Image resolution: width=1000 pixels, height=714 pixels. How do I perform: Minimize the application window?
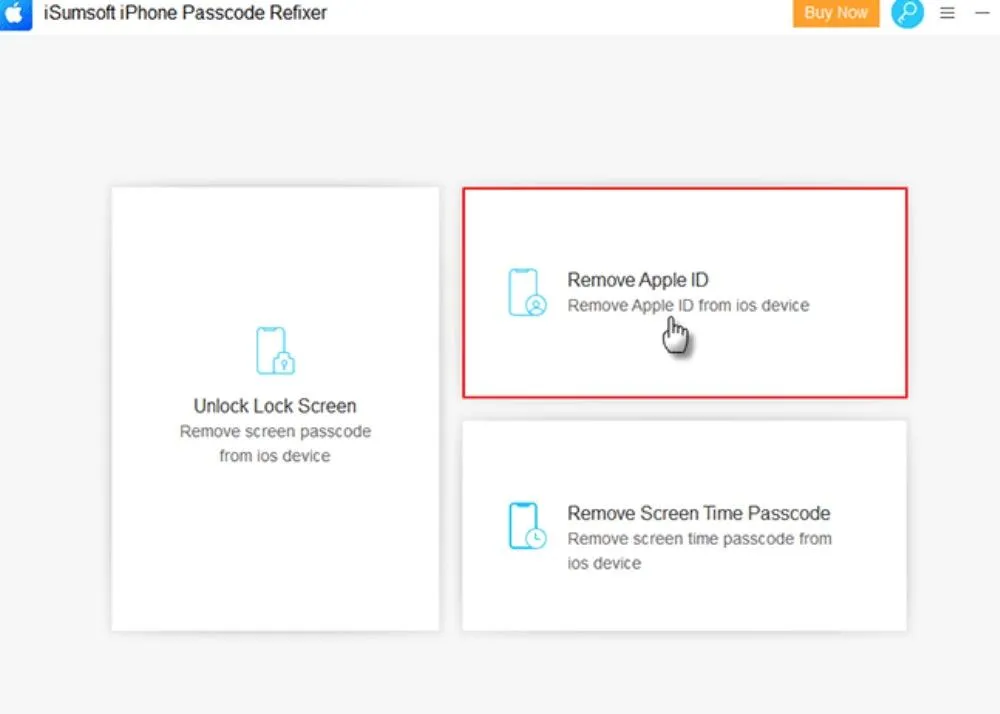point(986,13)
